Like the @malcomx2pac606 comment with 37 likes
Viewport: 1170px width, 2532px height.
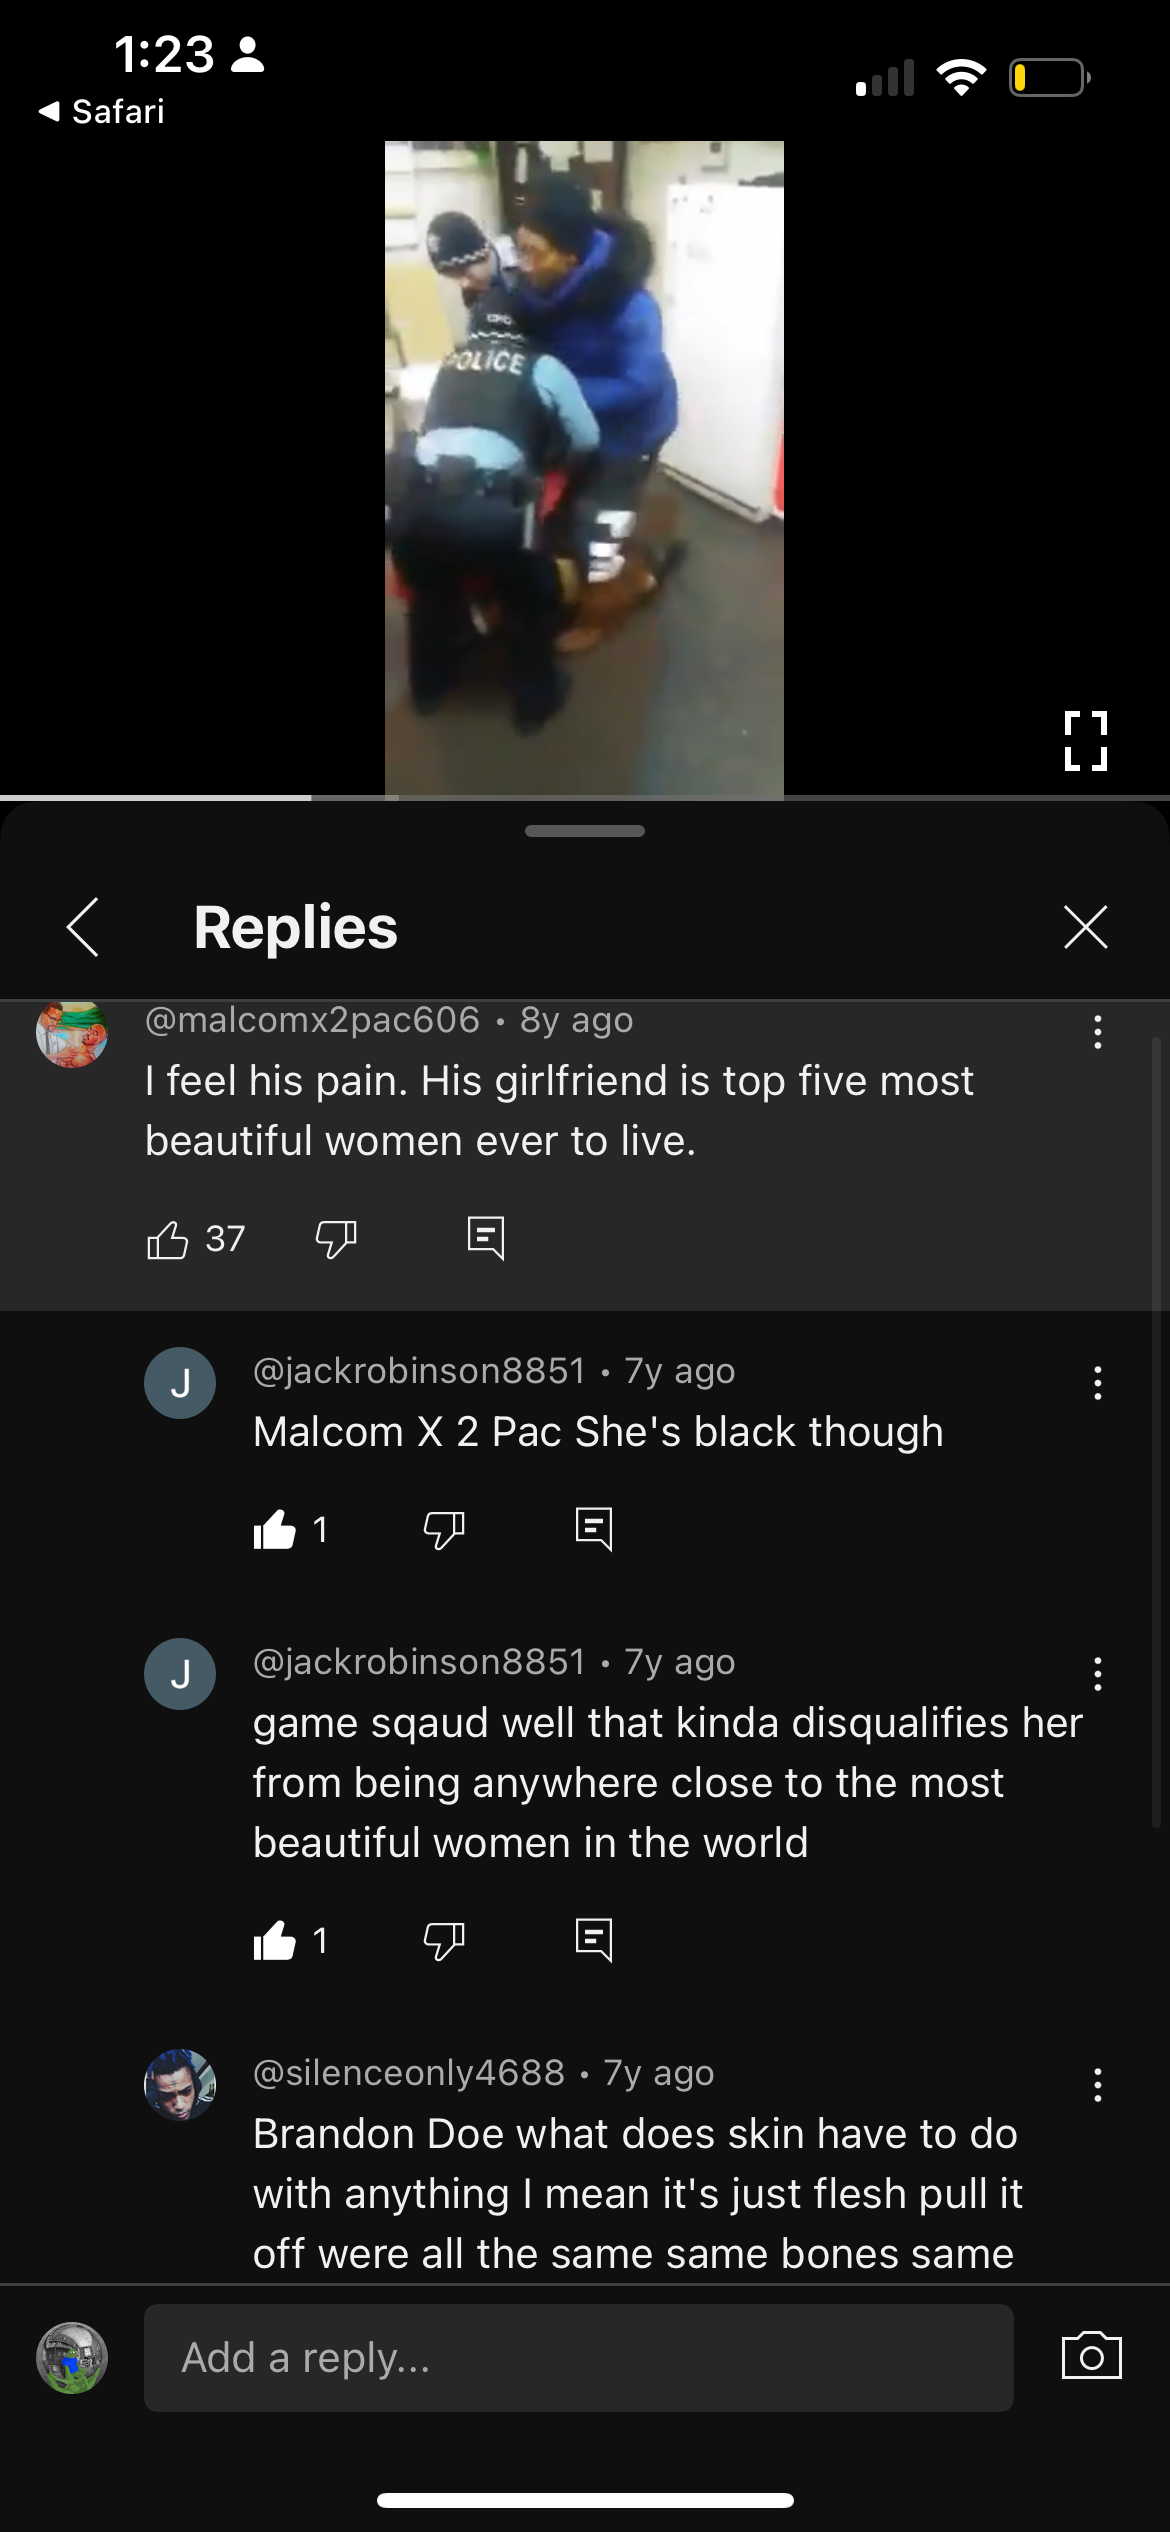tap(168, 1239)
